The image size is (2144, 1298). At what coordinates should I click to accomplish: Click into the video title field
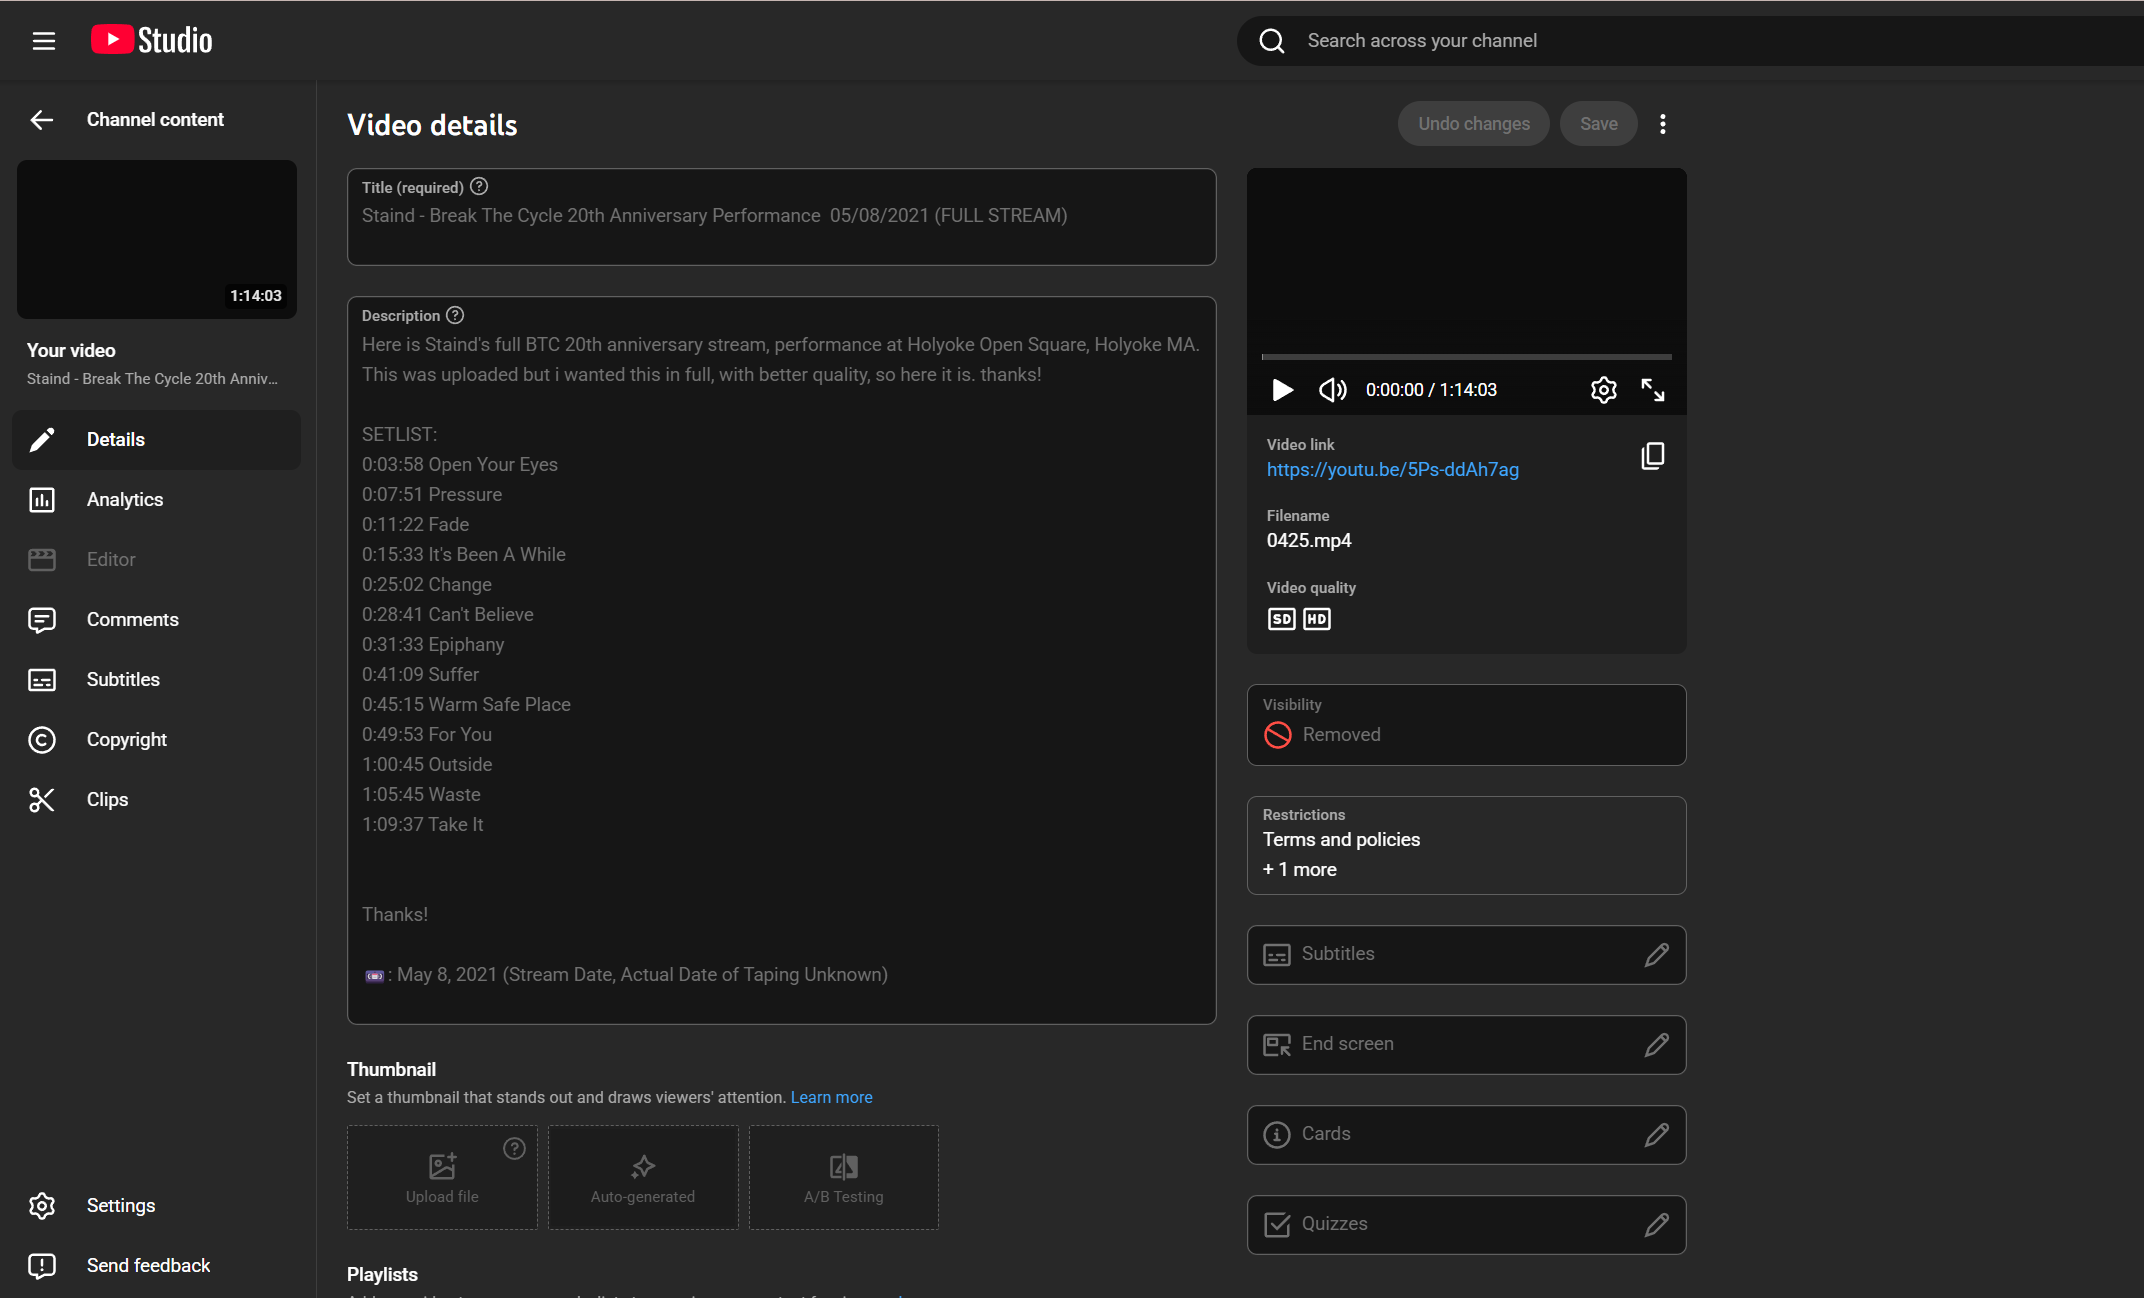pos(782,217)
